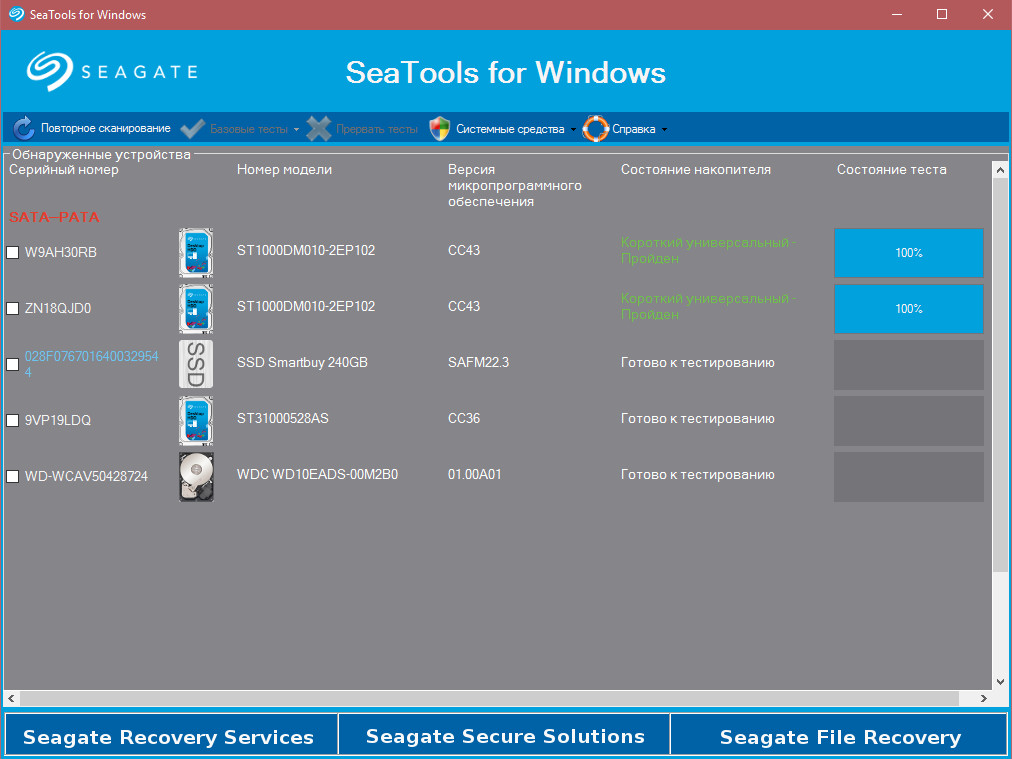This screenshot has height=759, width=1012.
Task: Enable checkbox for WD-WCAV50428724
Action: coord(12,476)
